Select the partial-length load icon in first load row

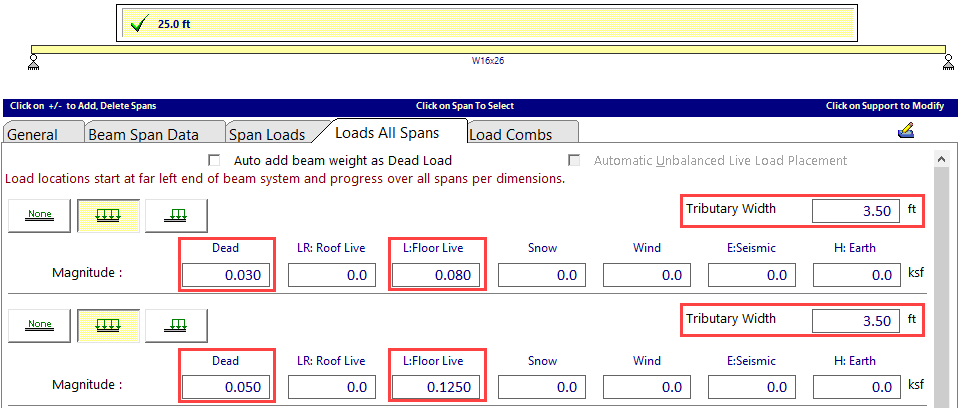tap(176, 214)
